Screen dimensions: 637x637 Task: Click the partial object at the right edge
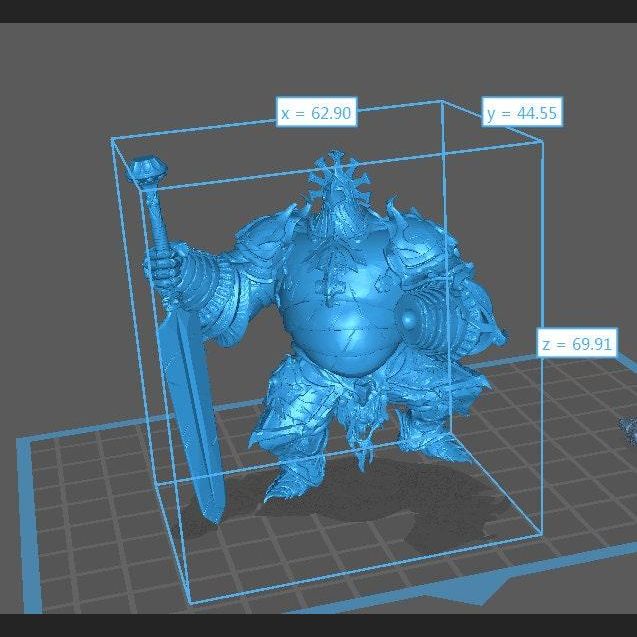[629, 430]
